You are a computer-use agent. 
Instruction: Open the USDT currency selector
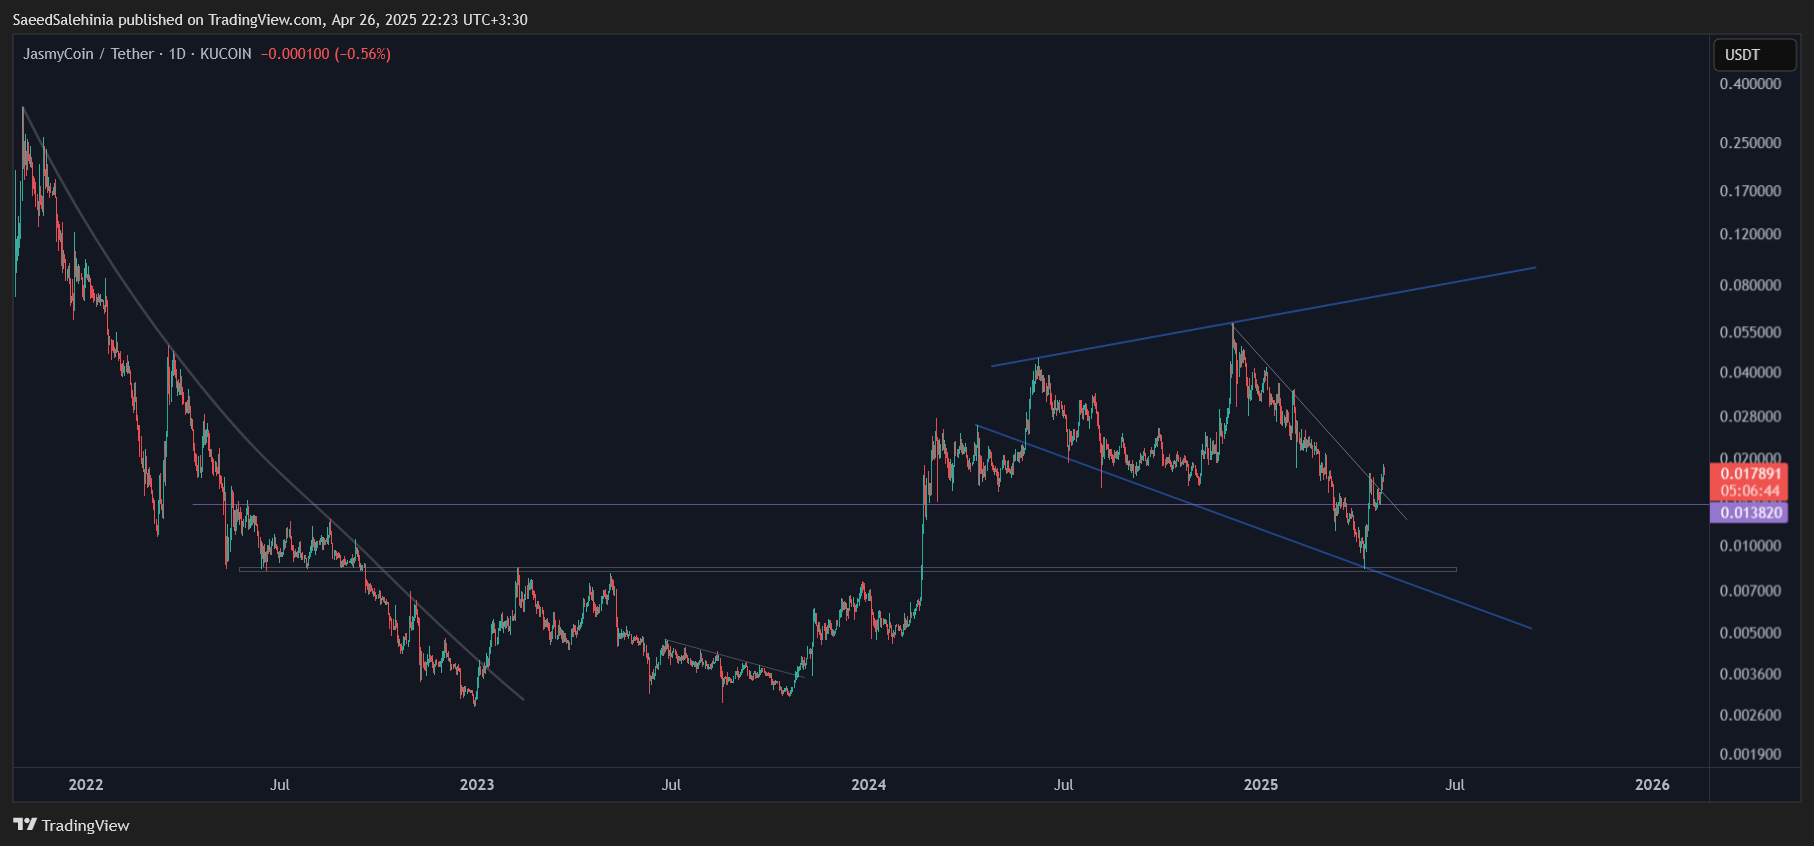(1755, 55)
